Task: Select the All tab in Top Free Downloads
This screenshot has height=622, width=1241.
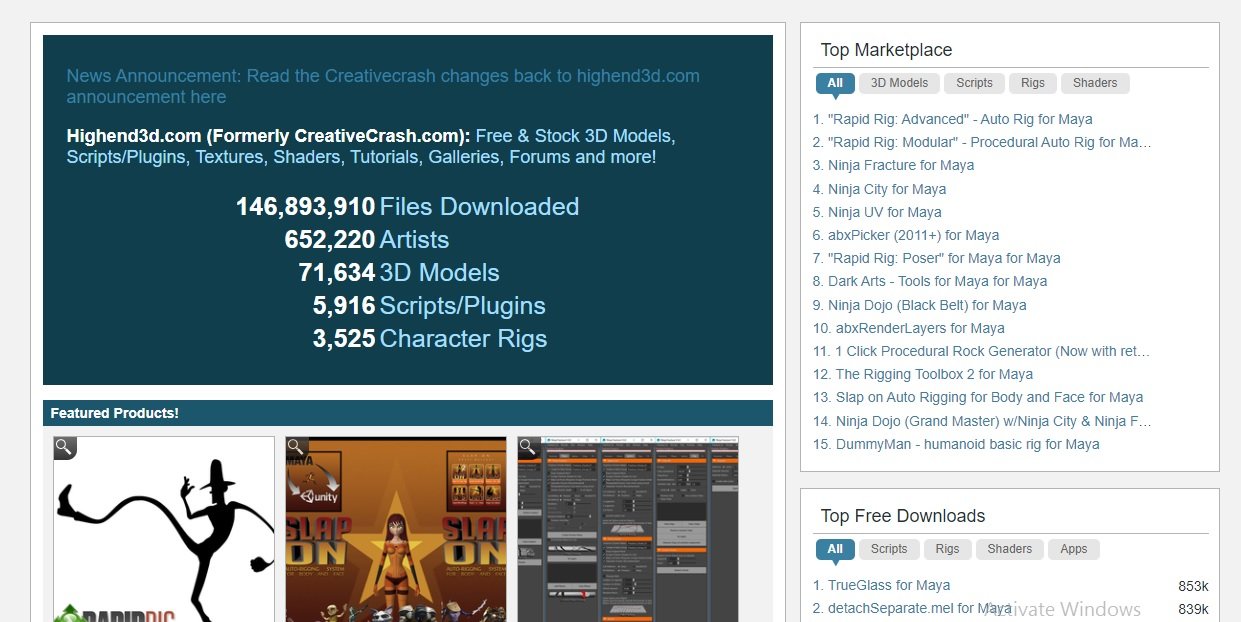Action: tap(835, 549)
